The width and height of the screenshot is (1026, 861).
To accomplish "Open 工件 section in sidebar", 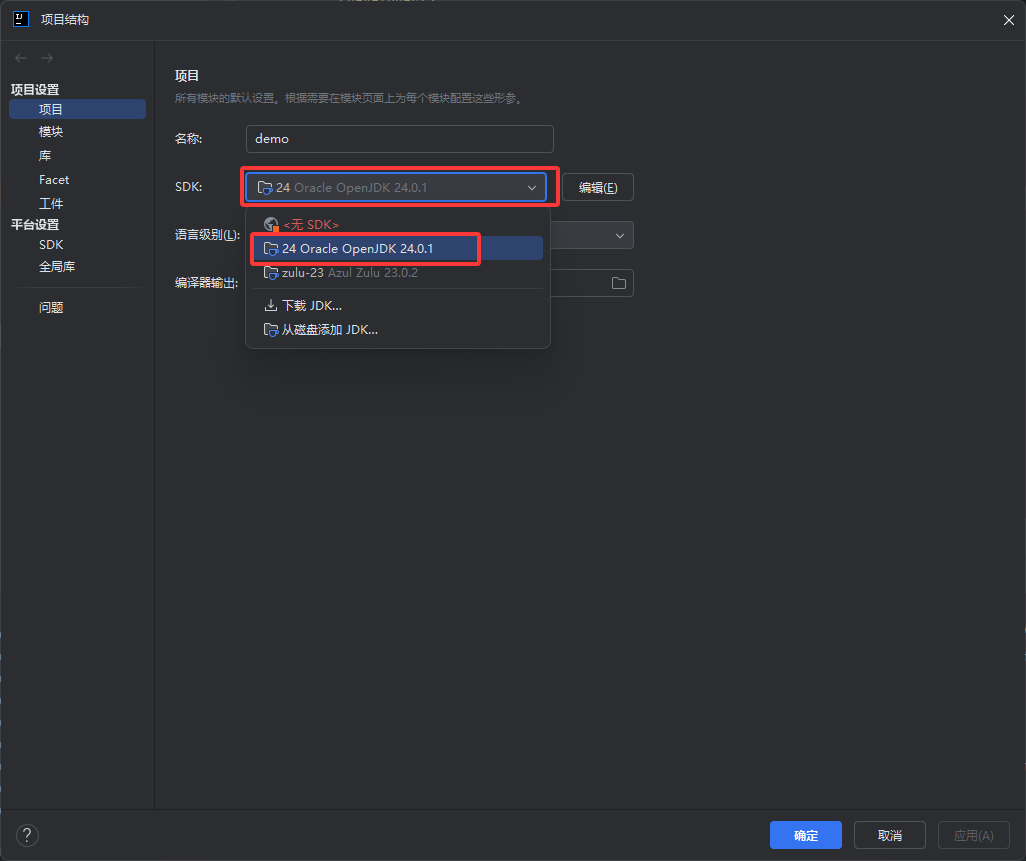I will 51,204.
